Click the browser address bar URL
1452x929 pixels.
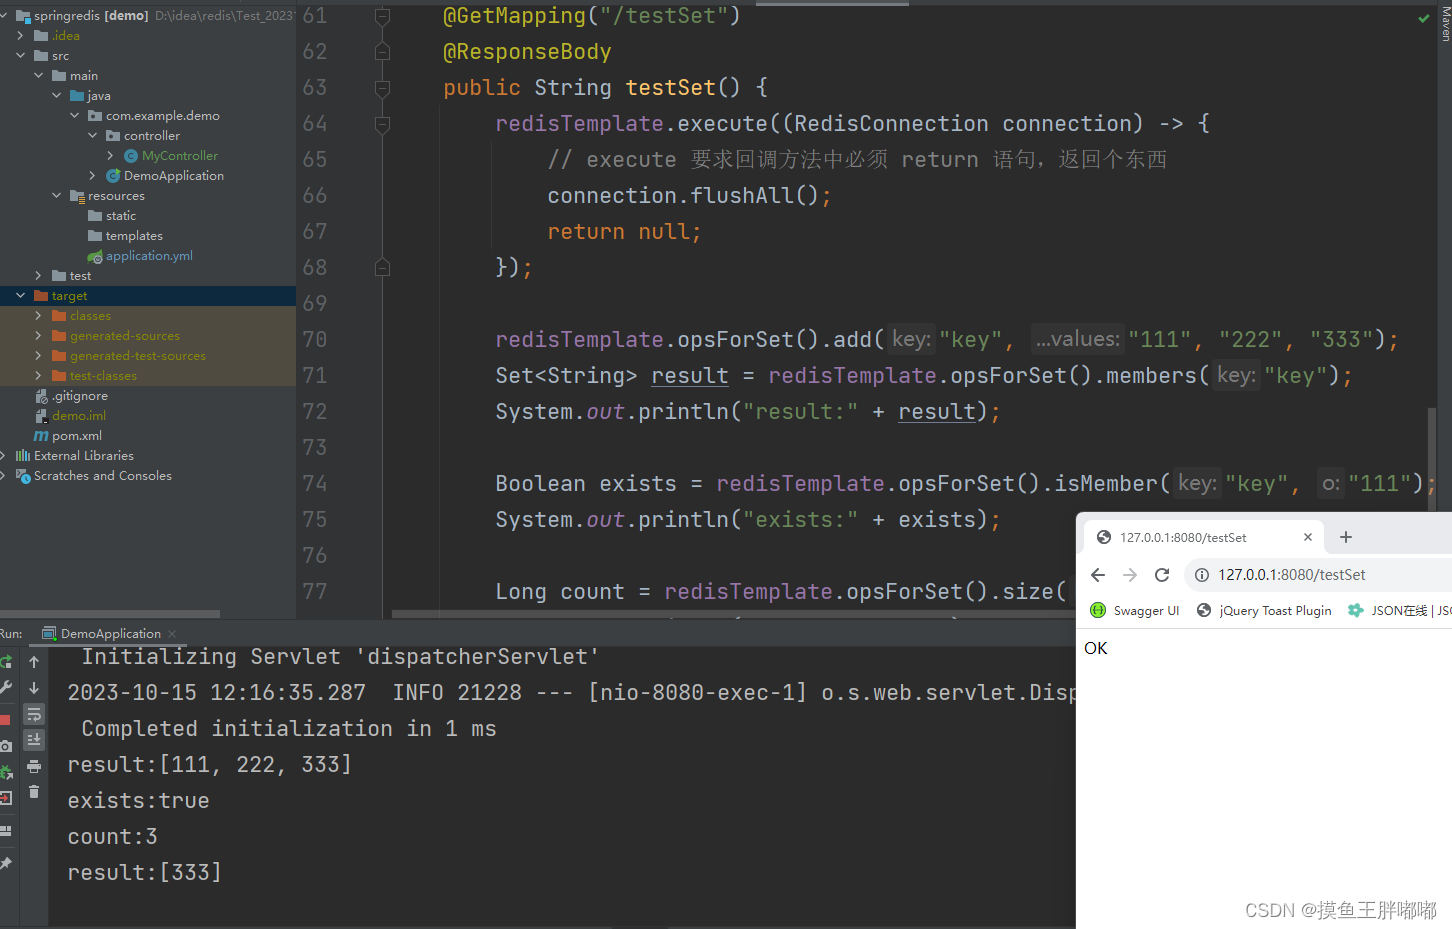1292,575
